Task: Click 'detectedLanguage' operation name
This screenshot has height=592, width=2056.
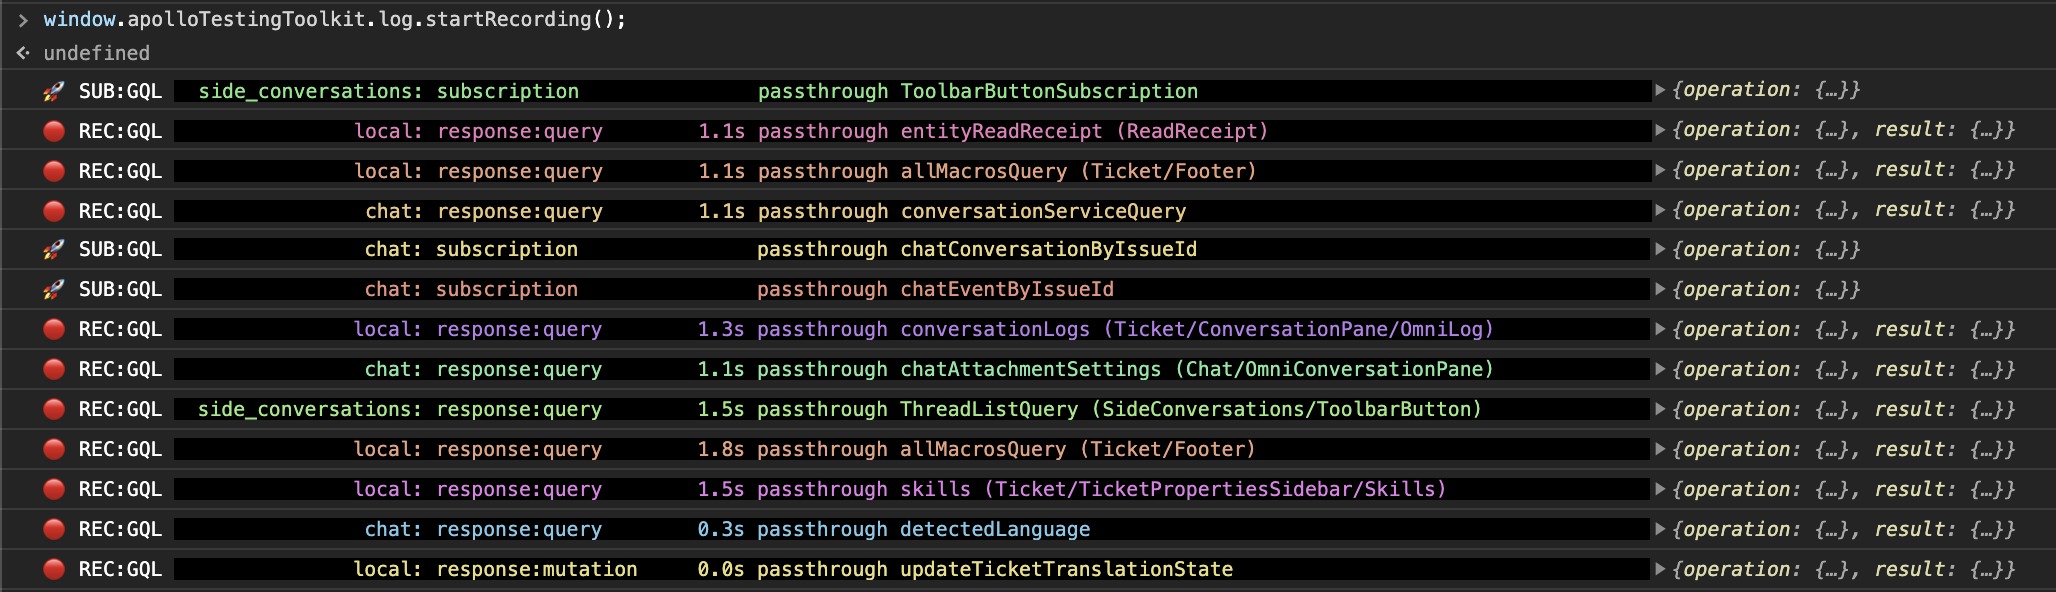Action: click(995, 529)
